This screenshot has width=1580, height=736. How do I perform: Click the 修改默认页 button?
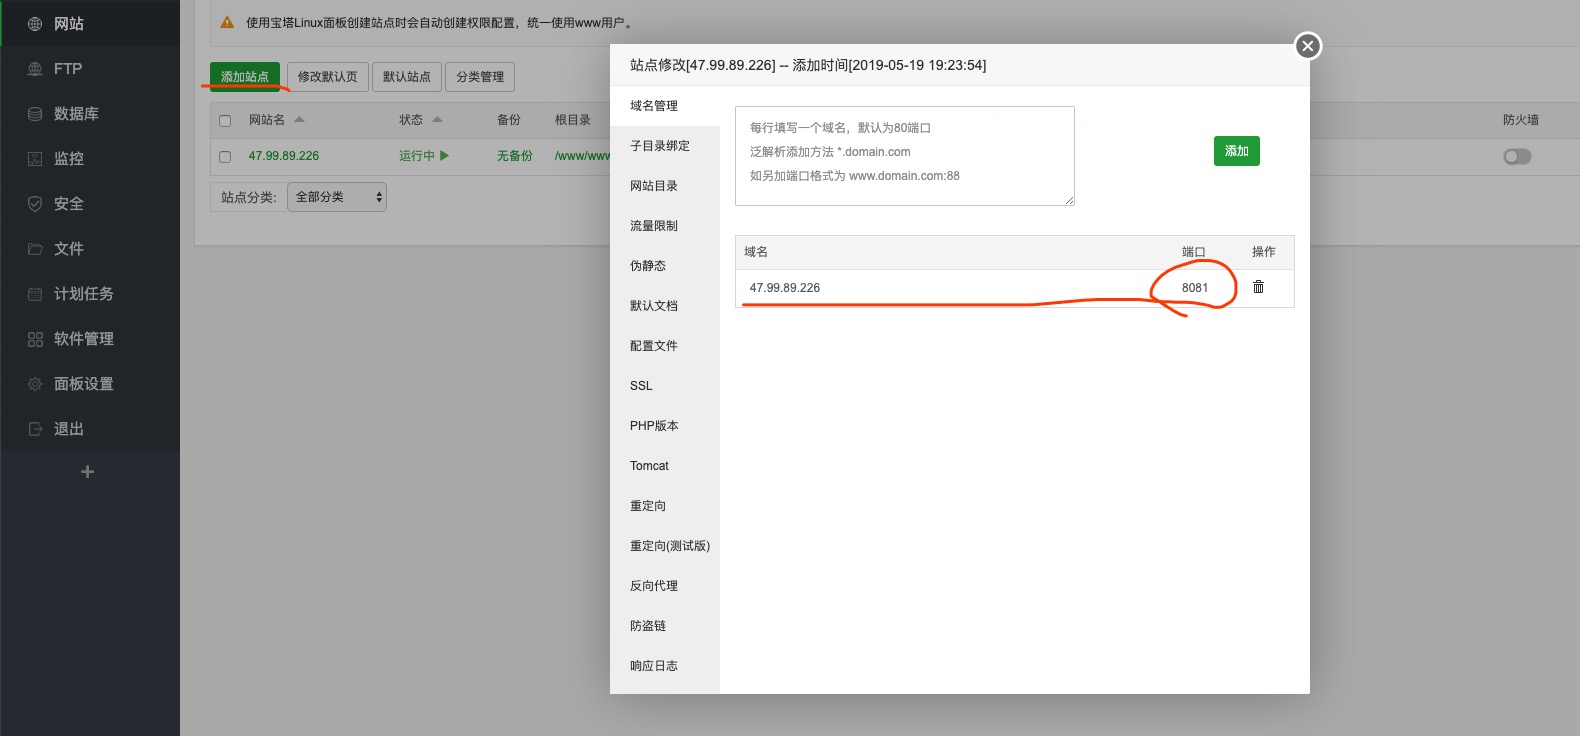pyautogui.click(x=327, y=77)
